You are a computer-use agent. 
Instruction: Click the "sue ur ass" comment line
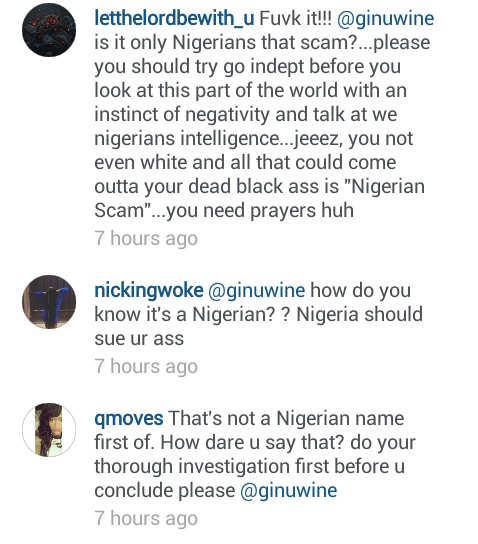[139, 339]
